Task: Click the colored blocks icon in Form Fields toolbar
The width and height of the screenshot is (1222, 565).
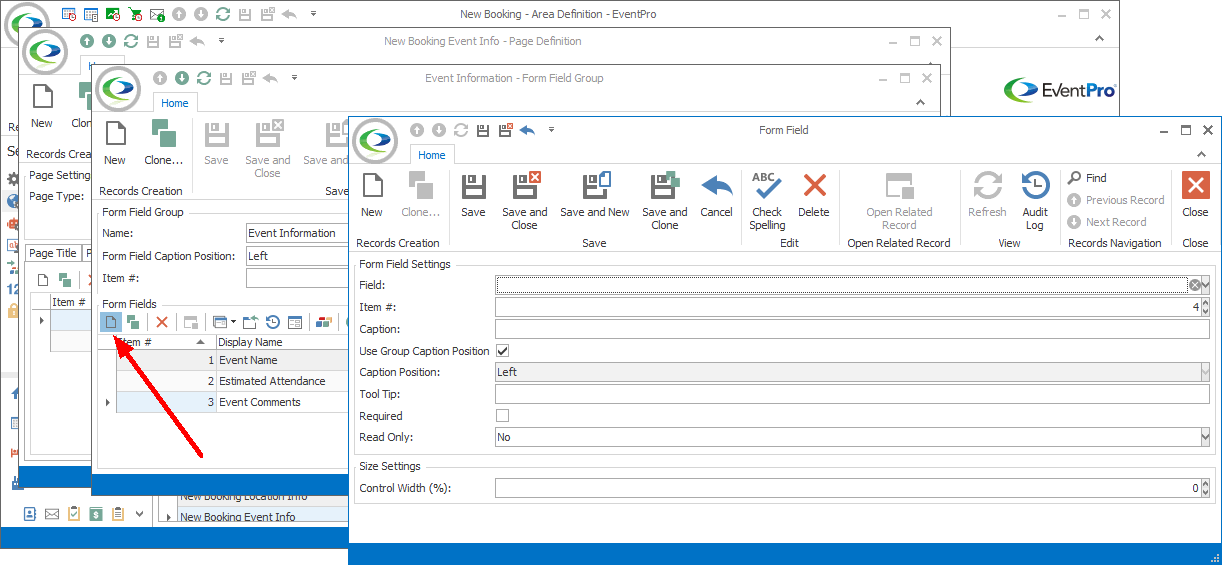Action: pyautogui.click(x=323, y=322)
